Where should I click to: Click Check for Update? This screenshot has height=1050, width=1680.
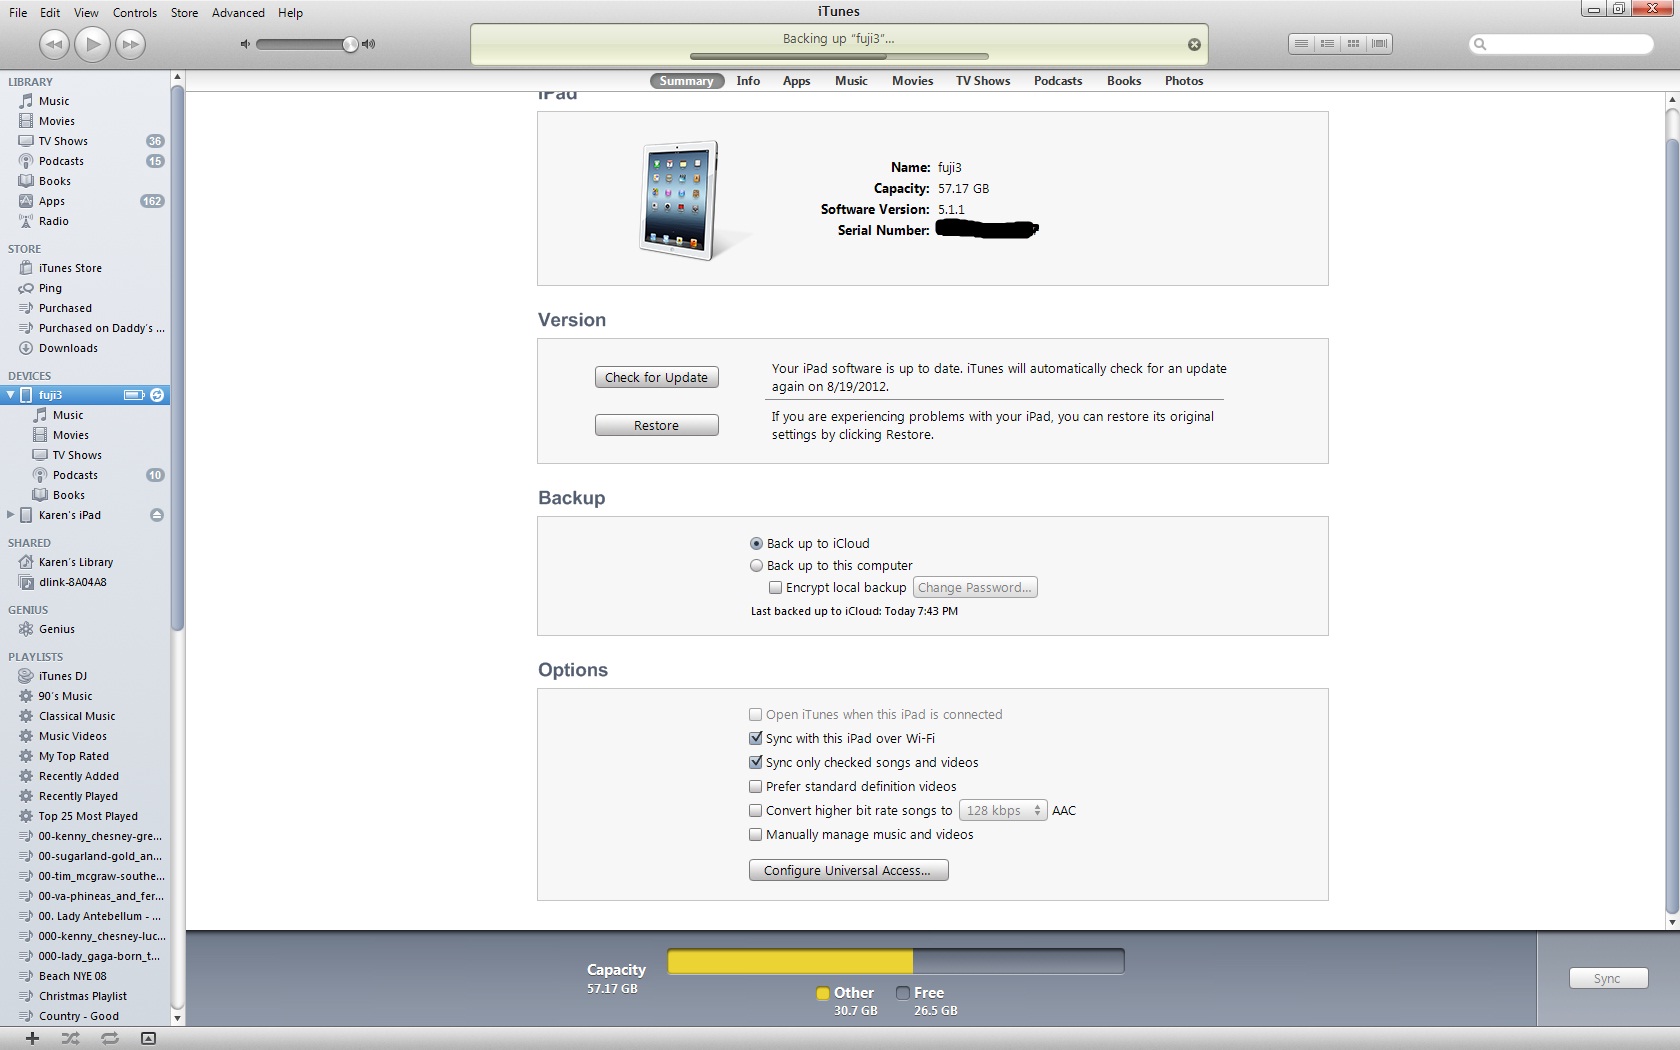[x=656, y=378]
